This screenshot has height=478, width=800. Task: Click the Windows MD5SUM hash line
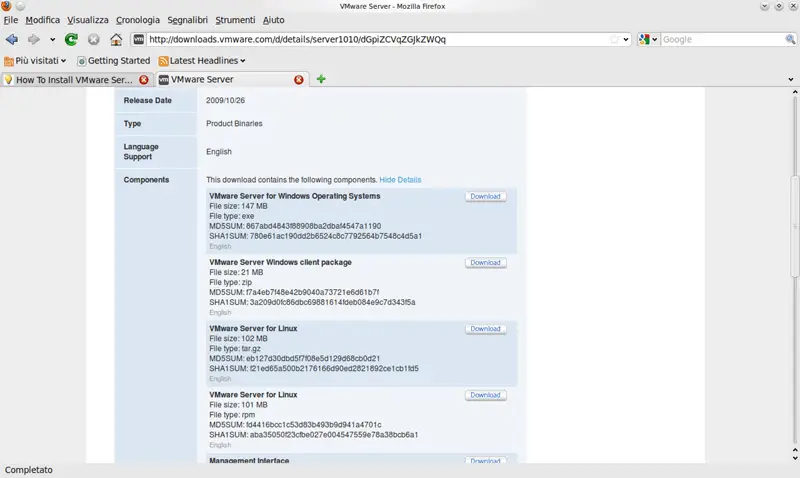pos(295,226)
